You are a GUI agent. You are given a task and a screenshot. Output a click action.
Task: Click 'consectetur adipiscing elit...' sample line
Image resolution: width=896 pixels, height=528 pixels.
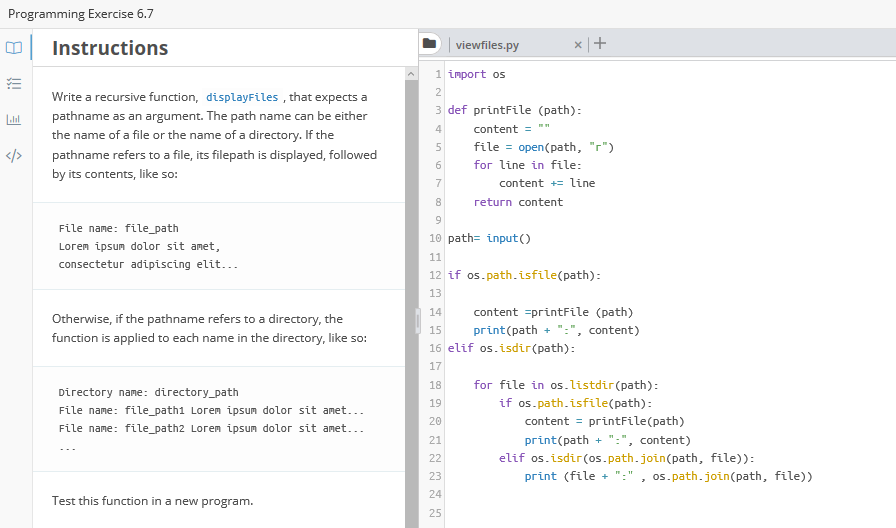pos(148,265)
